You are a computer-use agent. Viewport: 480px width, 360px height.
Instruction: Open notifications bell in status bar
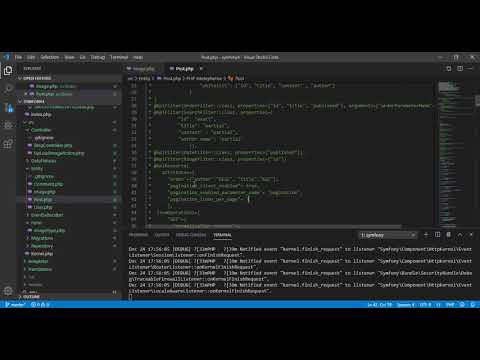point(473,305)
